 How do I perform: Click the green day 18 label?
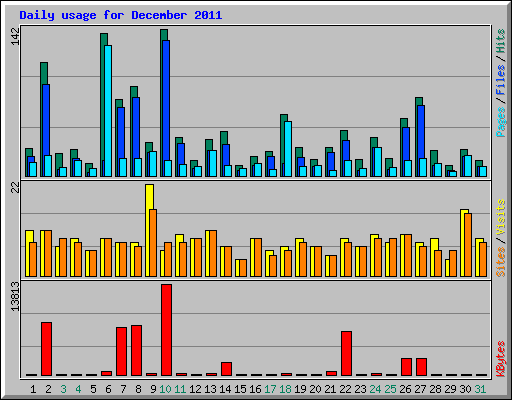tap(285, 389)
